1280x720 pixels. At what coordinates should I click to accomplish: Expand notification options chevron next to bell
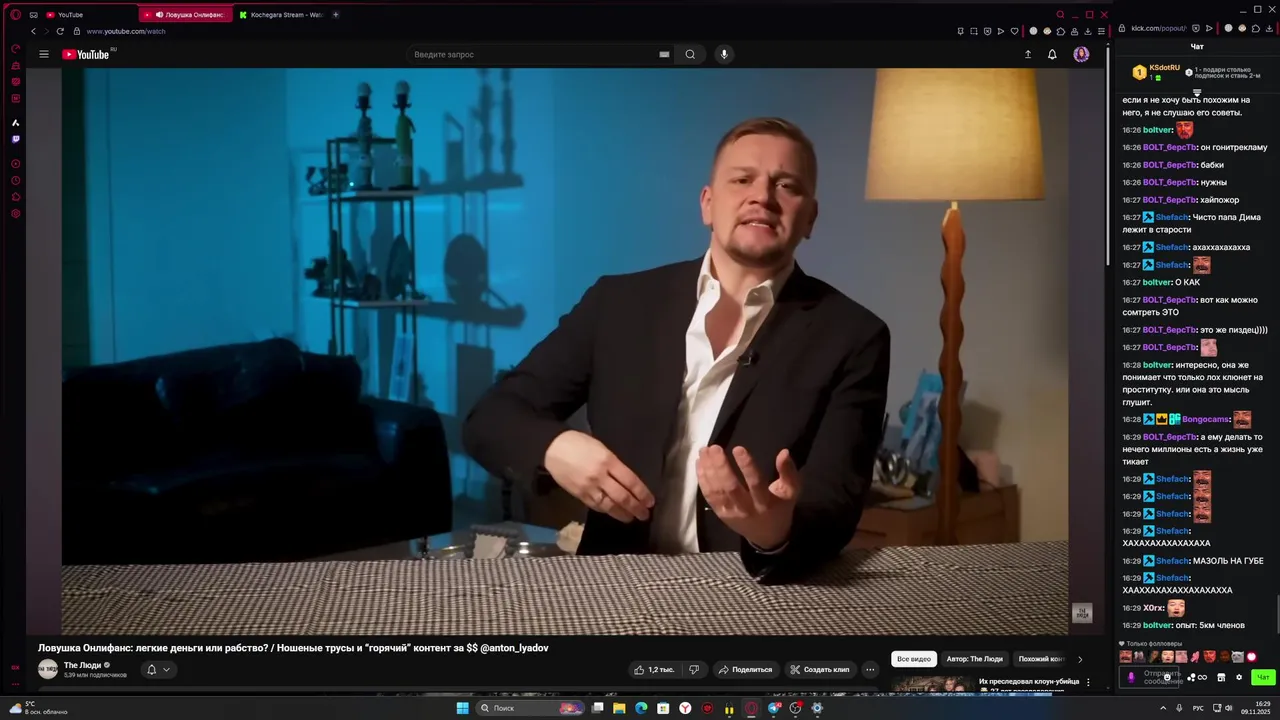(x=166, y=669)
